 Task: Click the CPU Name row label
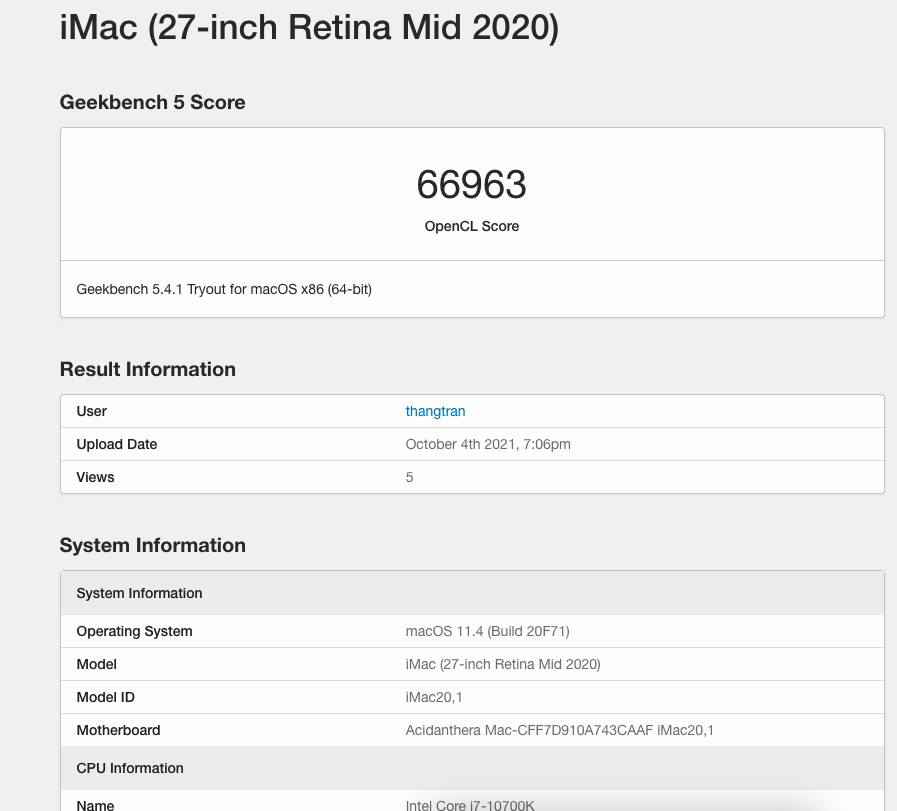click(96, 805)
